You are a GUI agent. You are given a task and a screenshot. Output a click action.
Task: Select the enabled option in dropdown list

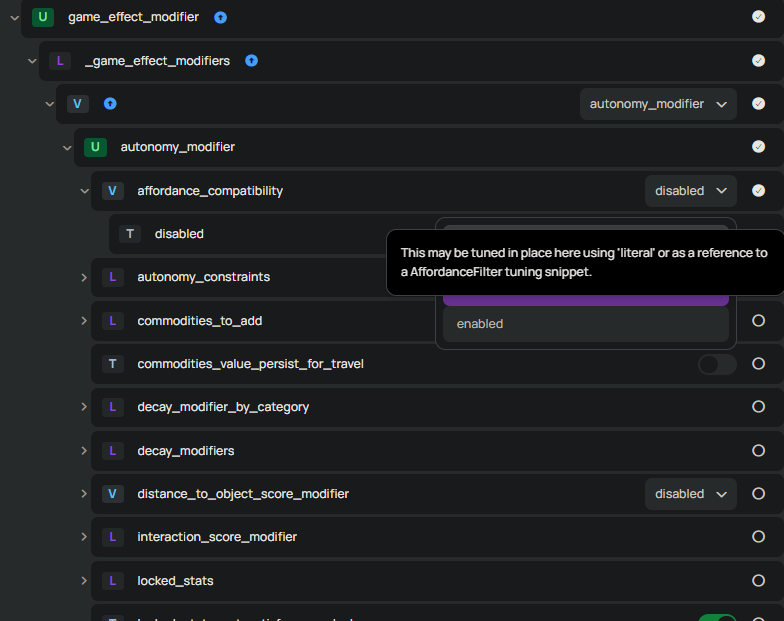585,324
